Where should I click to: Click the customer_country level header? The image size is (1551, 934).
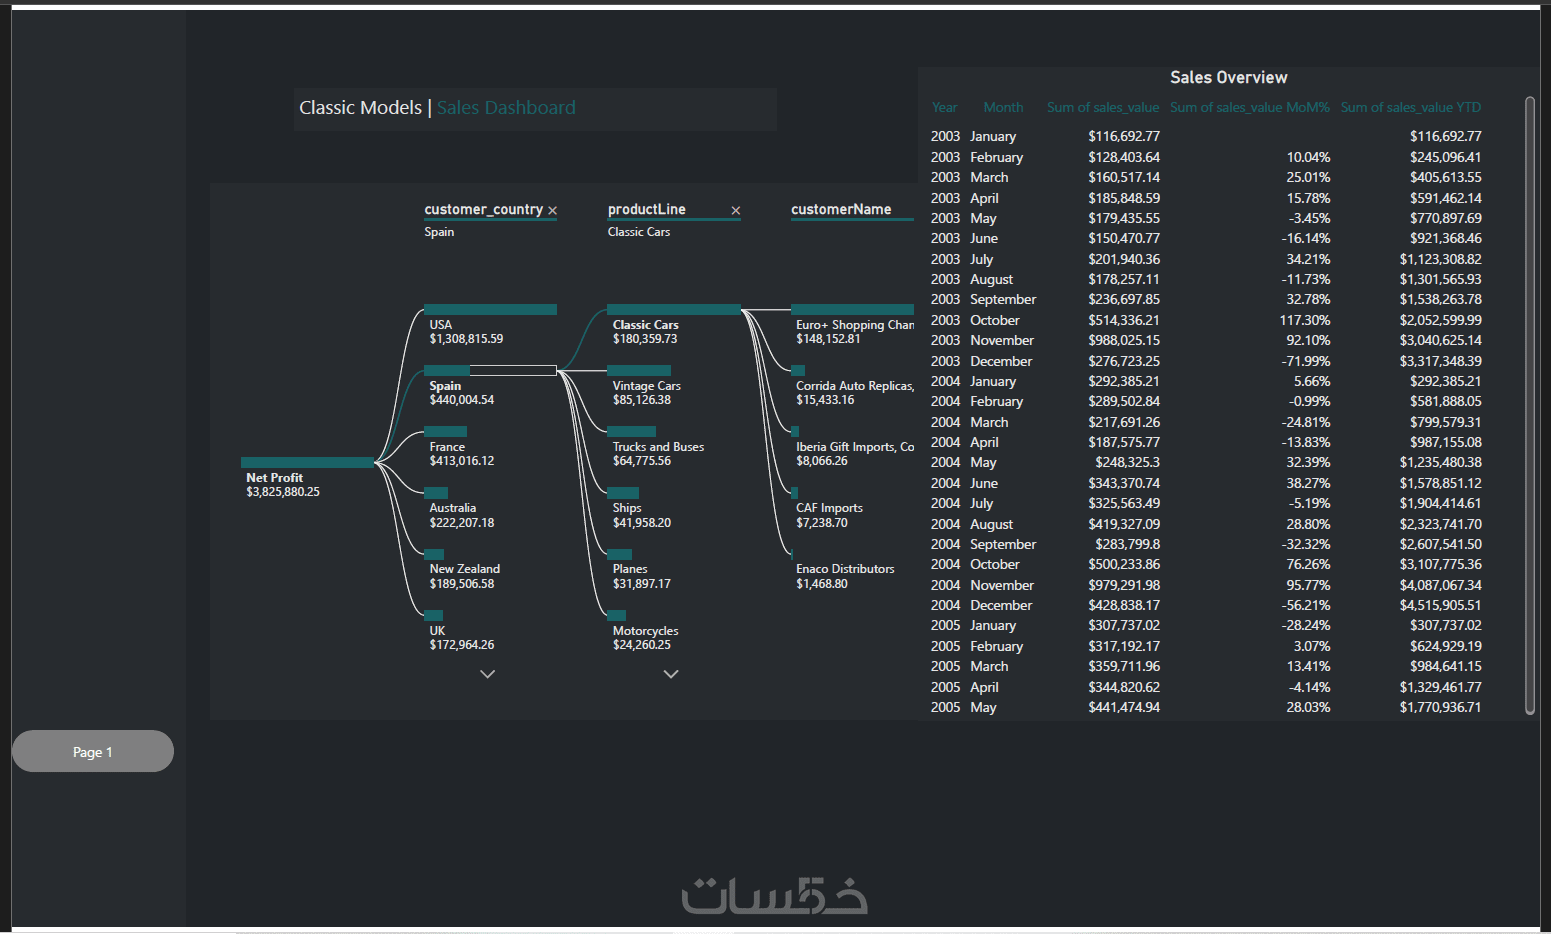tap(483, 210)
